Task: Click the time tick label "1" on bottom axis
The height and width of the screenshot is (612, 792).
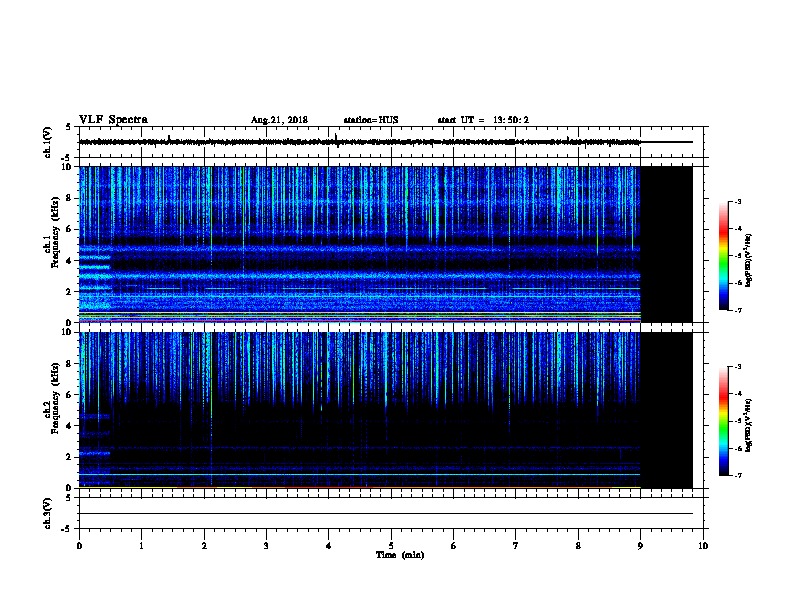Action: point(141,545)
